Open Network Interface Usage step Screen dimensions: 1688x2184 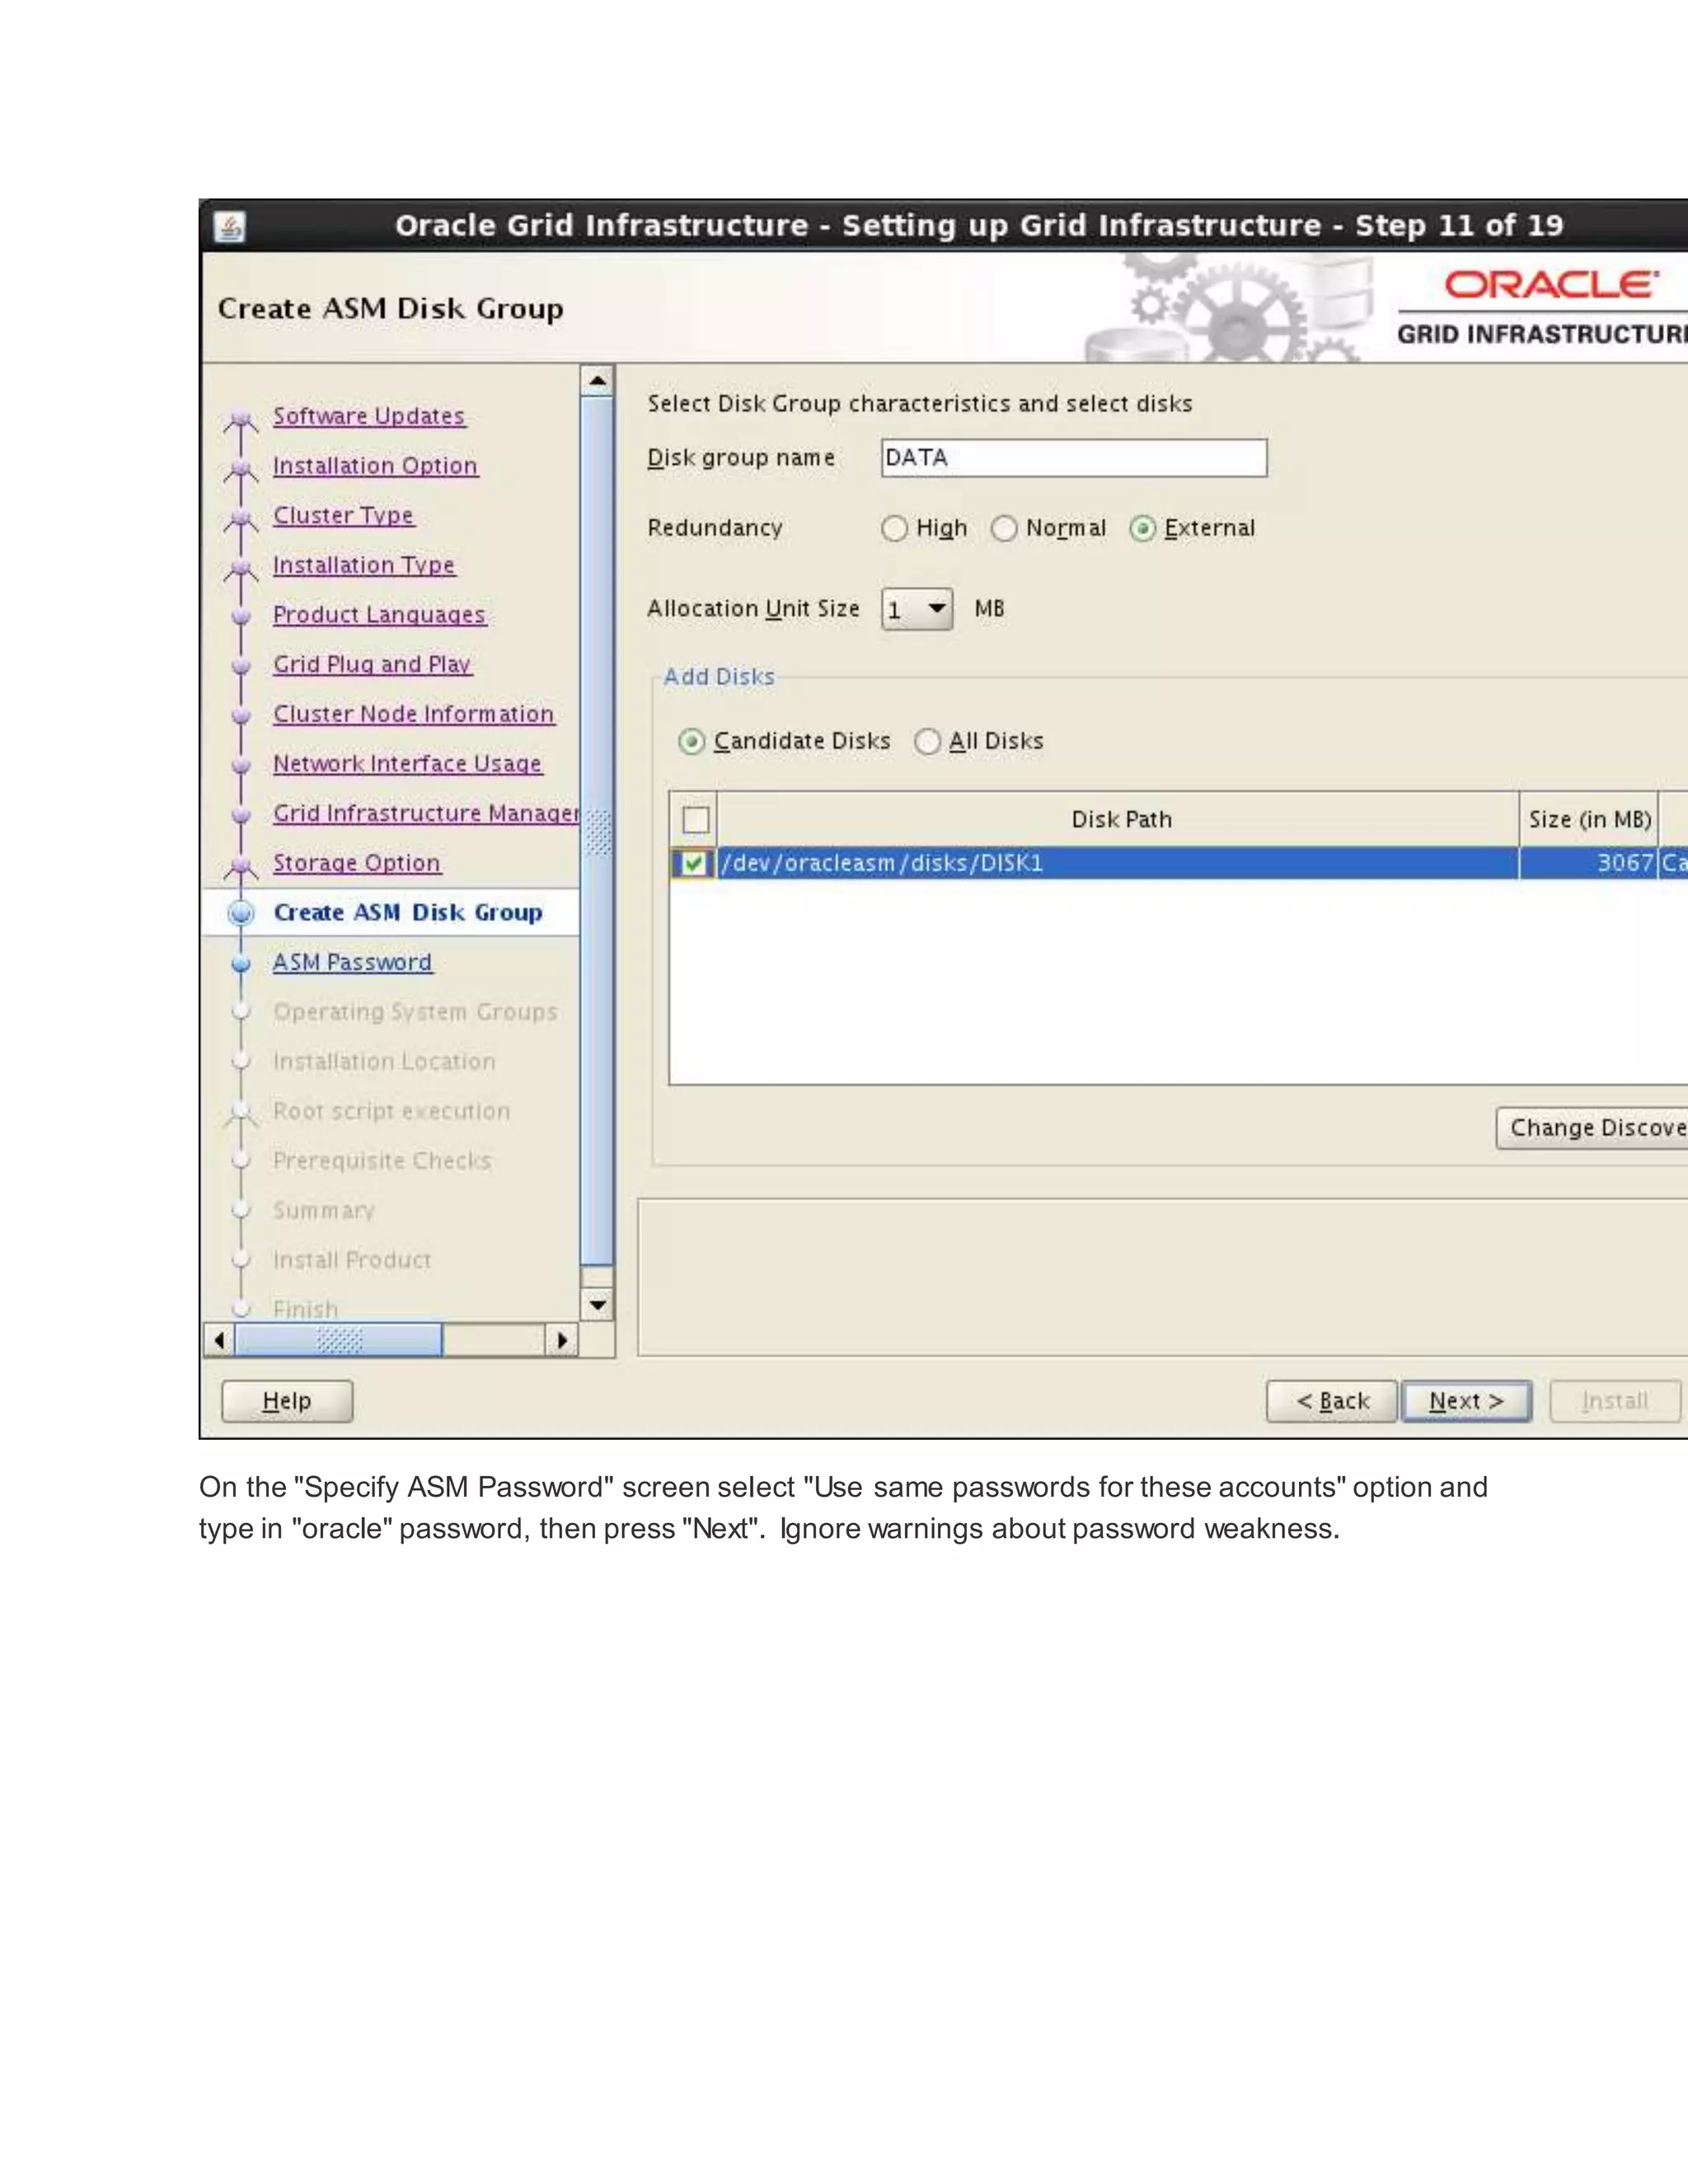407,764
